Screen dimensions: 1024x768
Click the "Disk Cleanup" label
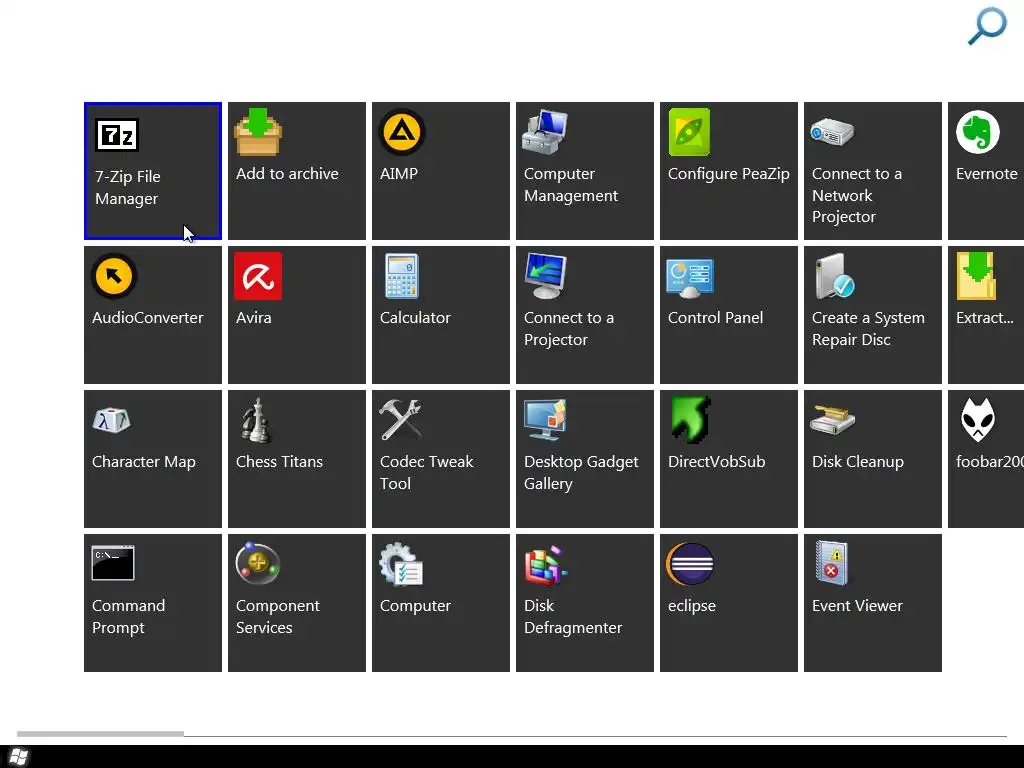point(857,462)
